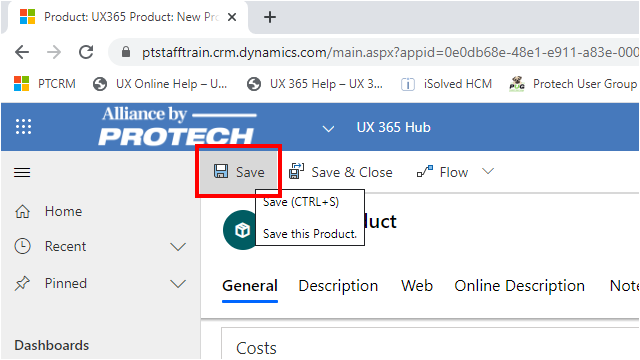
Task: Expand the Recent section chevron
Action: click(x=178, y=247)
